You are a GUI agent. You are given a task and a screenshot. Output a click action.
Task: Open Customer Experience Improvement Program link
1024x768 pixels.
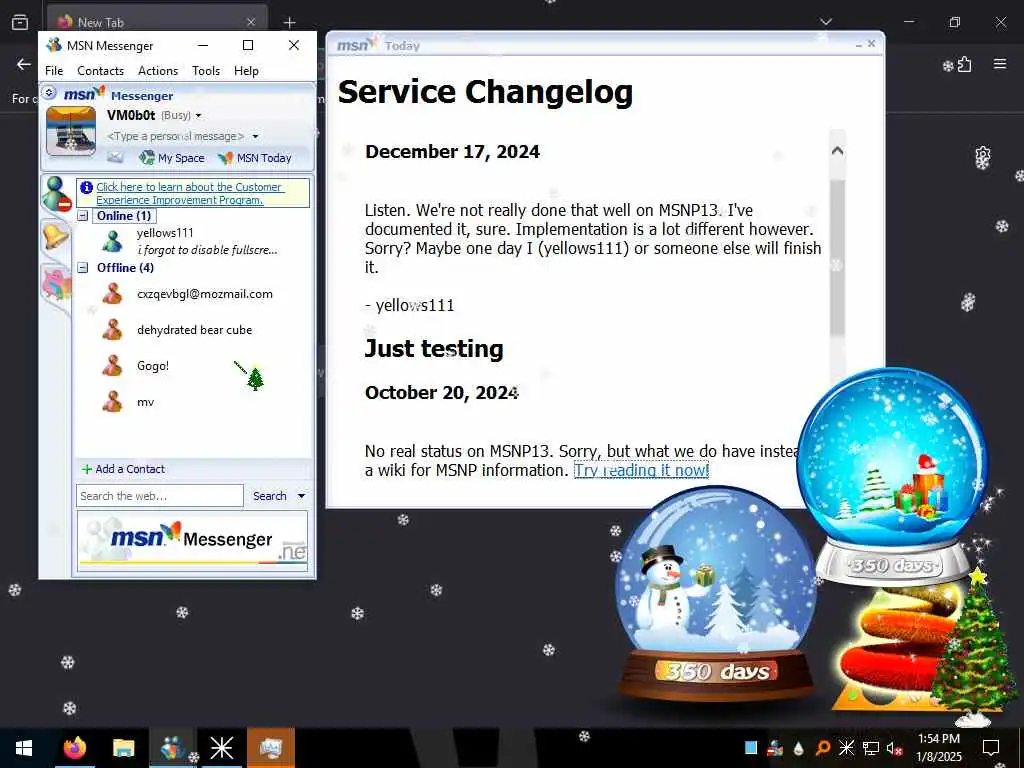(189, 193)
